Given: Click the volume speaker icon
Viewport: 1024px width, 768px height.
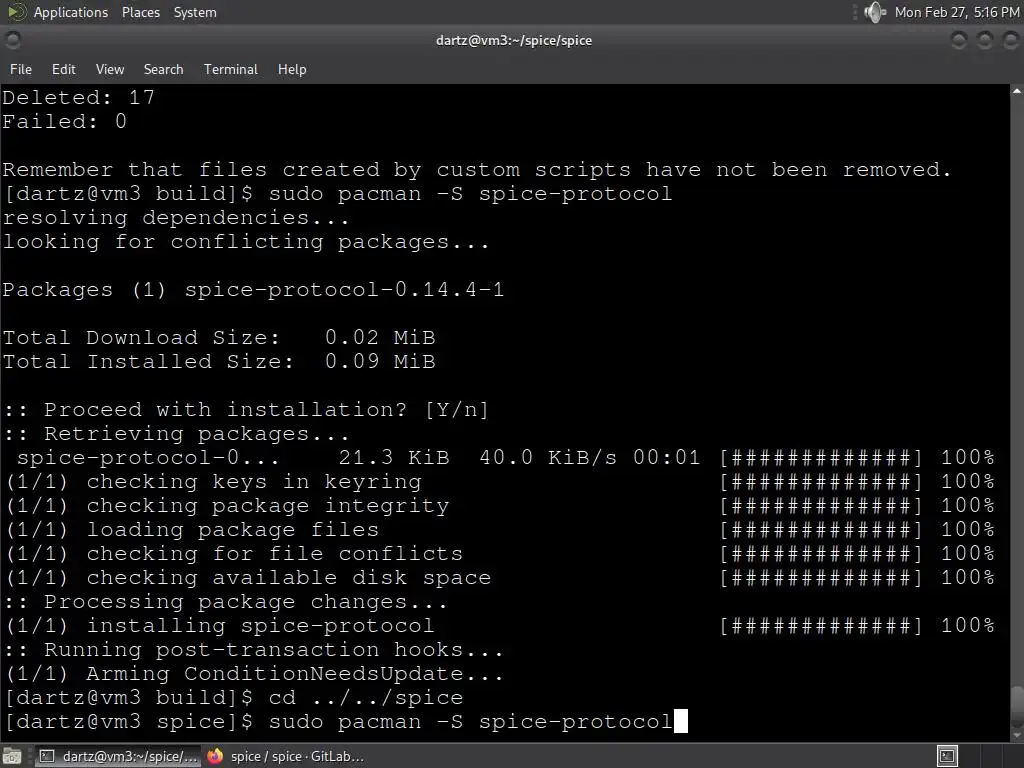Looking at the screenshot, I should coord(874,12).
